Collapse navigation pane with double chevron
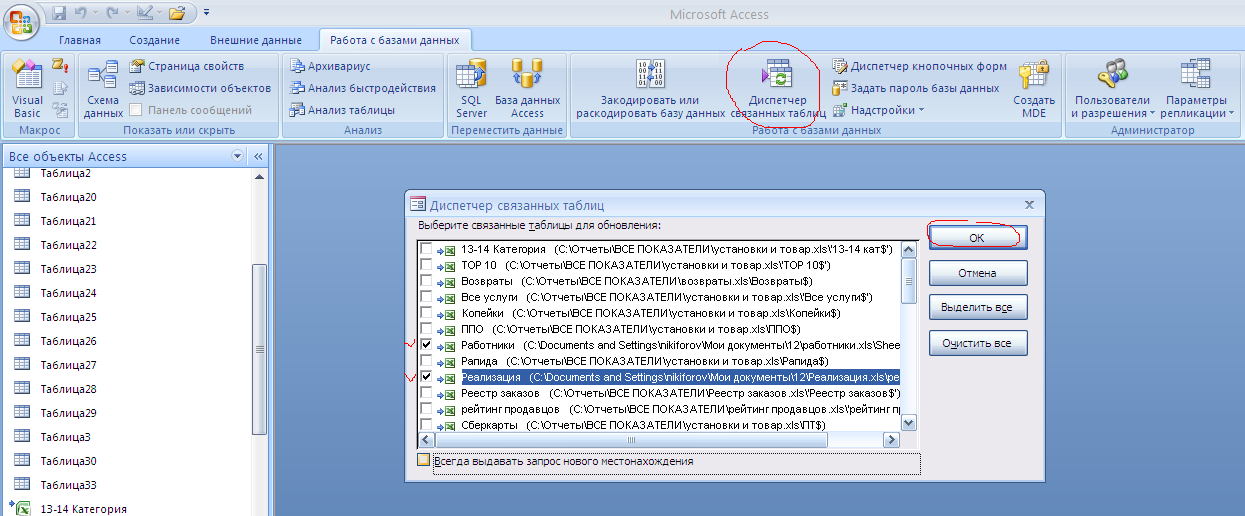1245x516 pixels. (257, 156)
